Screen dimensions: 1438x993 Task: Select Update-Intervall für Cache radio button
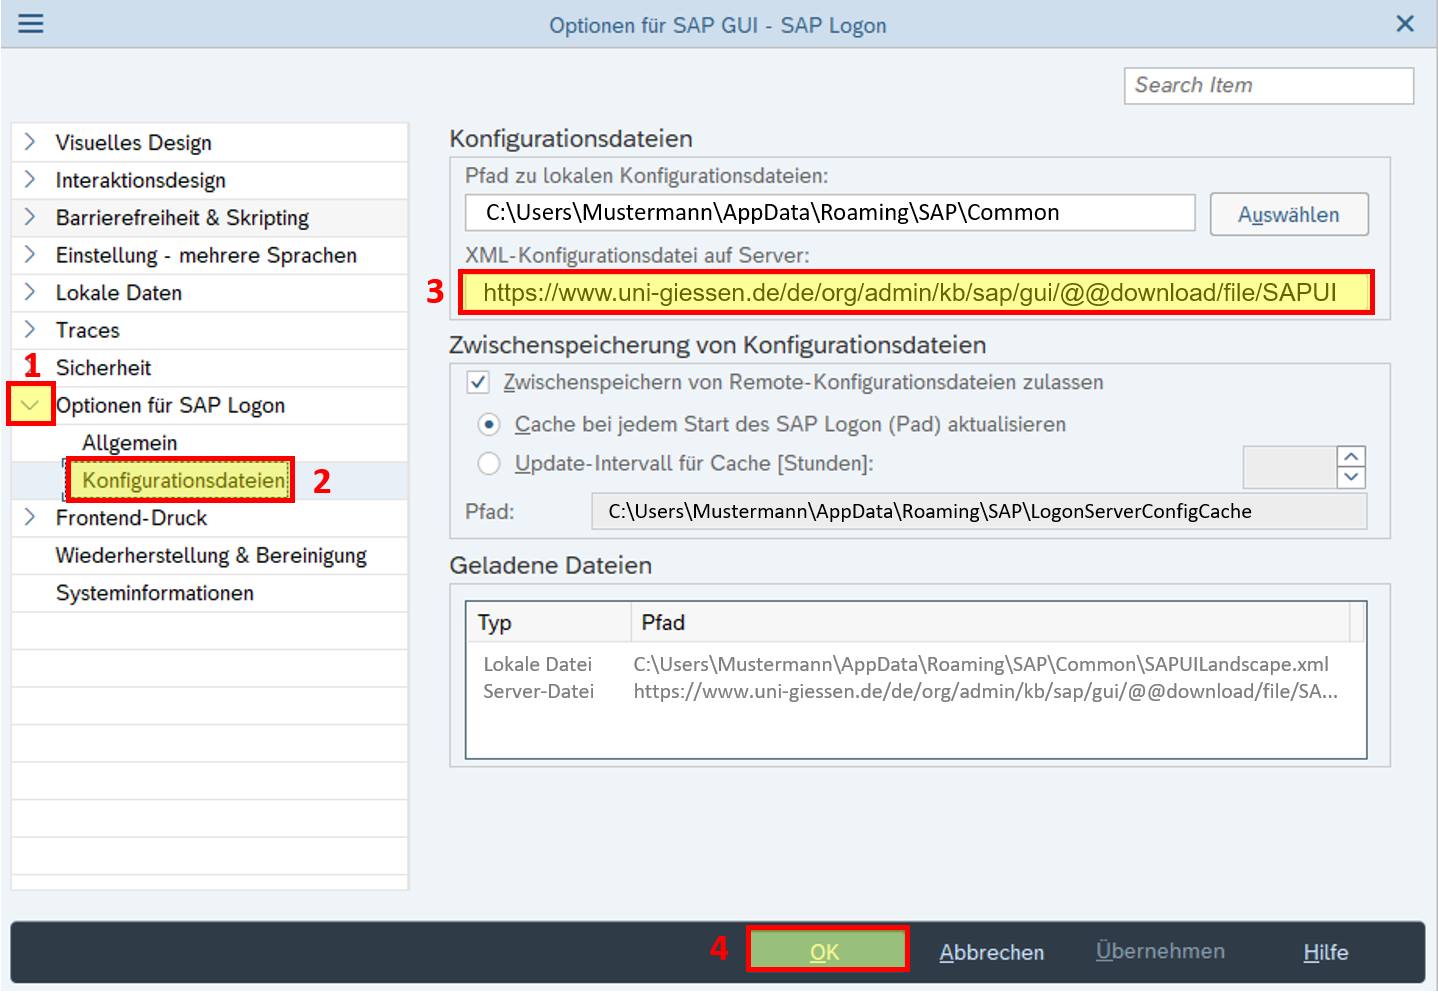489,463
